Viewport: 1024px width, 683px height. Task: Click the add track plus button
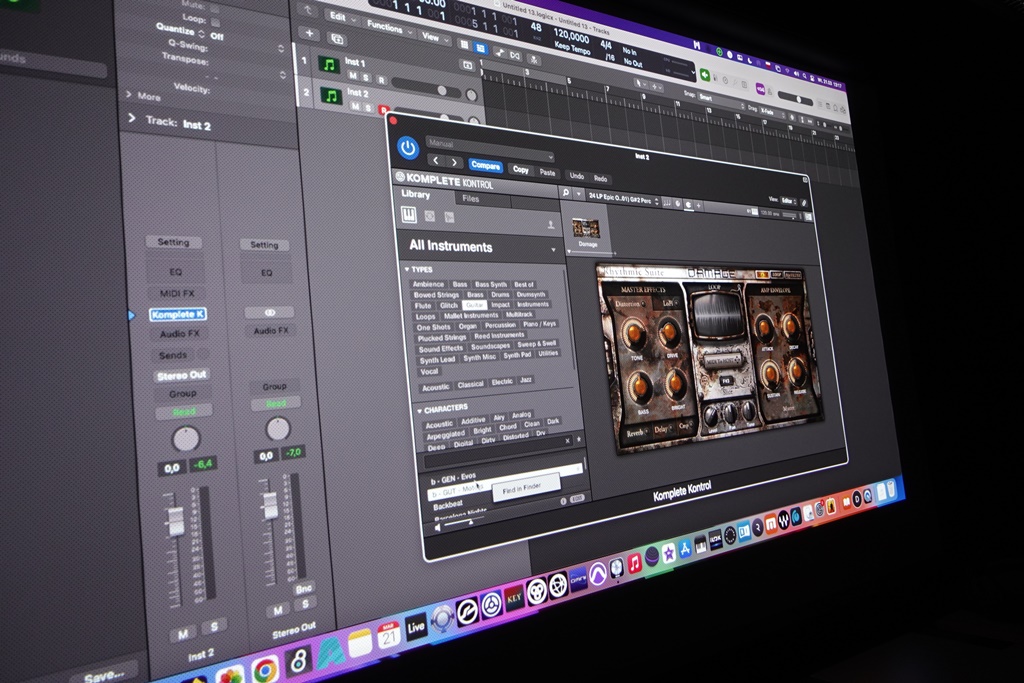coord(310,34)
